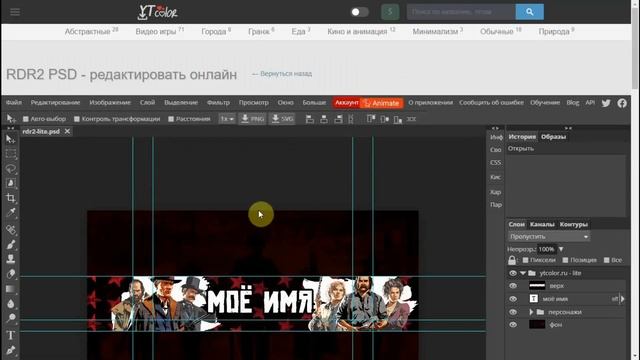
Task: Open the Пропустить blend mode dropdown
Action: coord(549,237)
